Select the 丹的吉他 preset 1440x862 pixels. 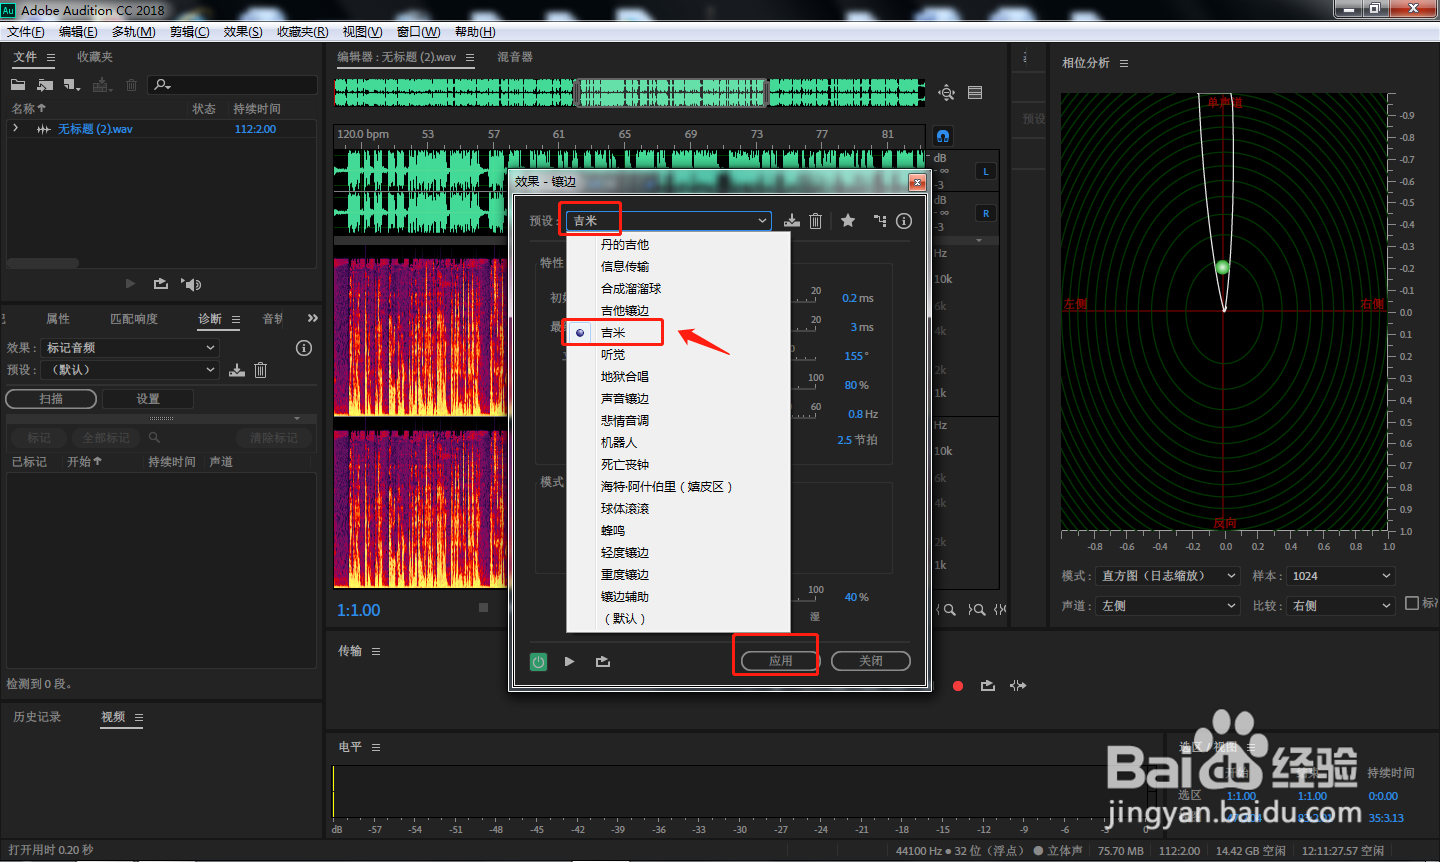point(678,245)
